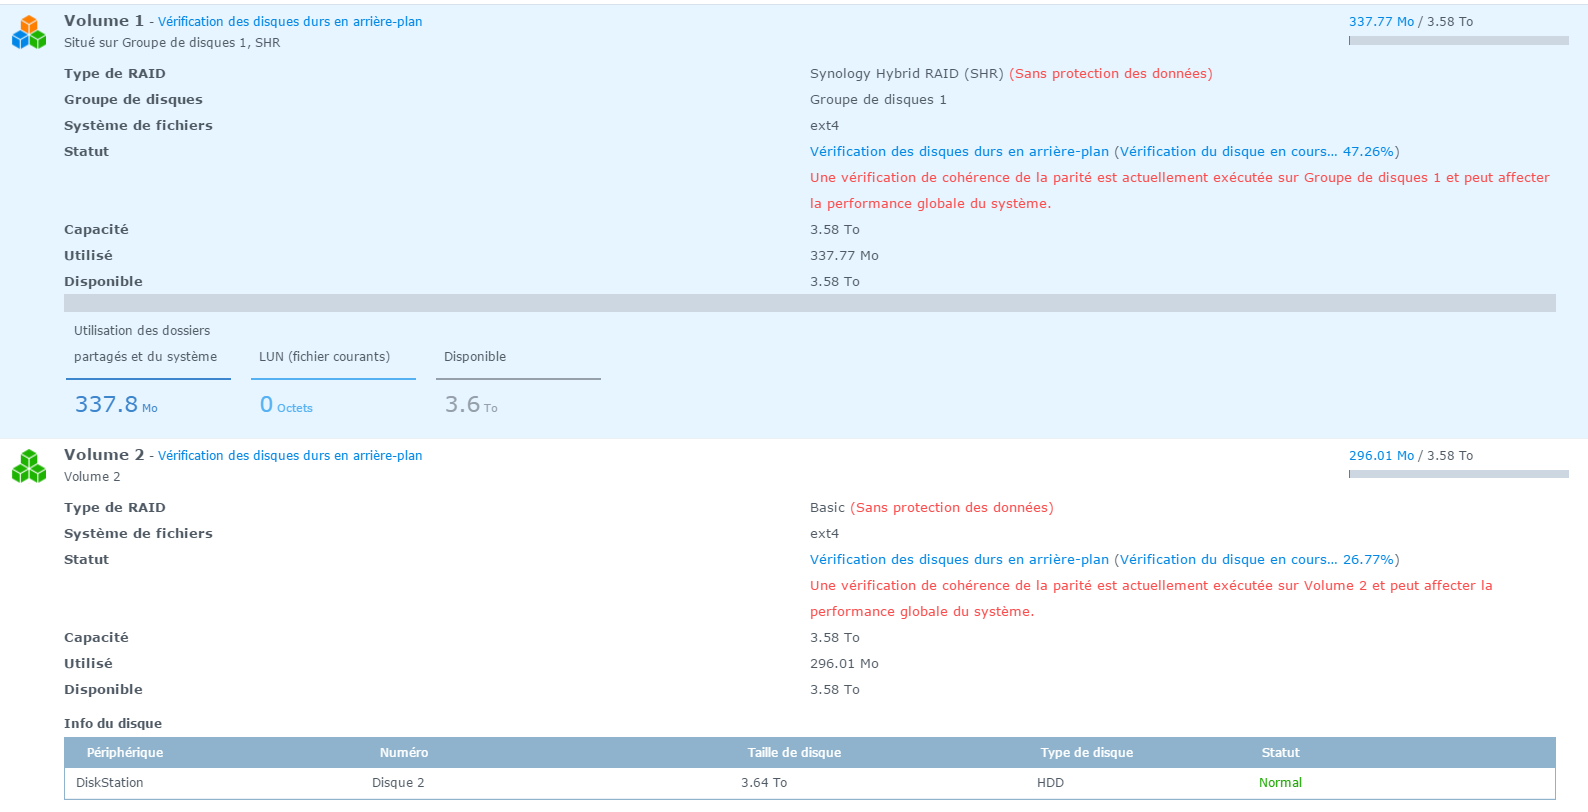Click the Statut column header in disk table
The height and width of the screenshot is (812, 1588).
[x=1281, y=753]
